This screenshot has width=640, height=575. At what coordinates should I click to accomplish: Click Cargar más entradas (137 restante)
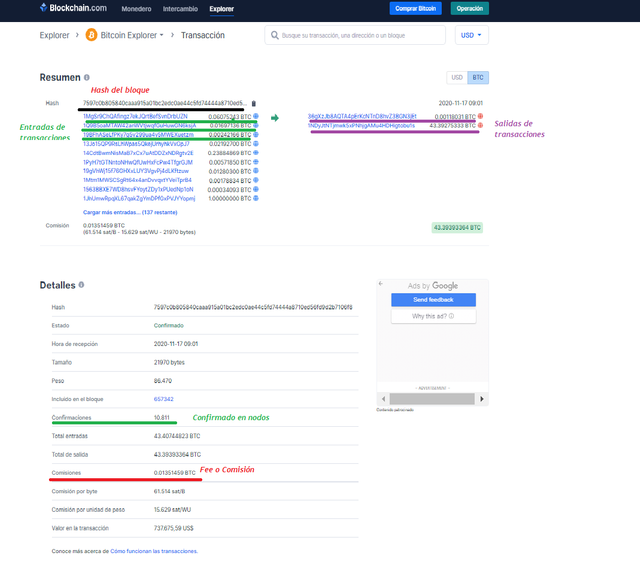point(130,212)
